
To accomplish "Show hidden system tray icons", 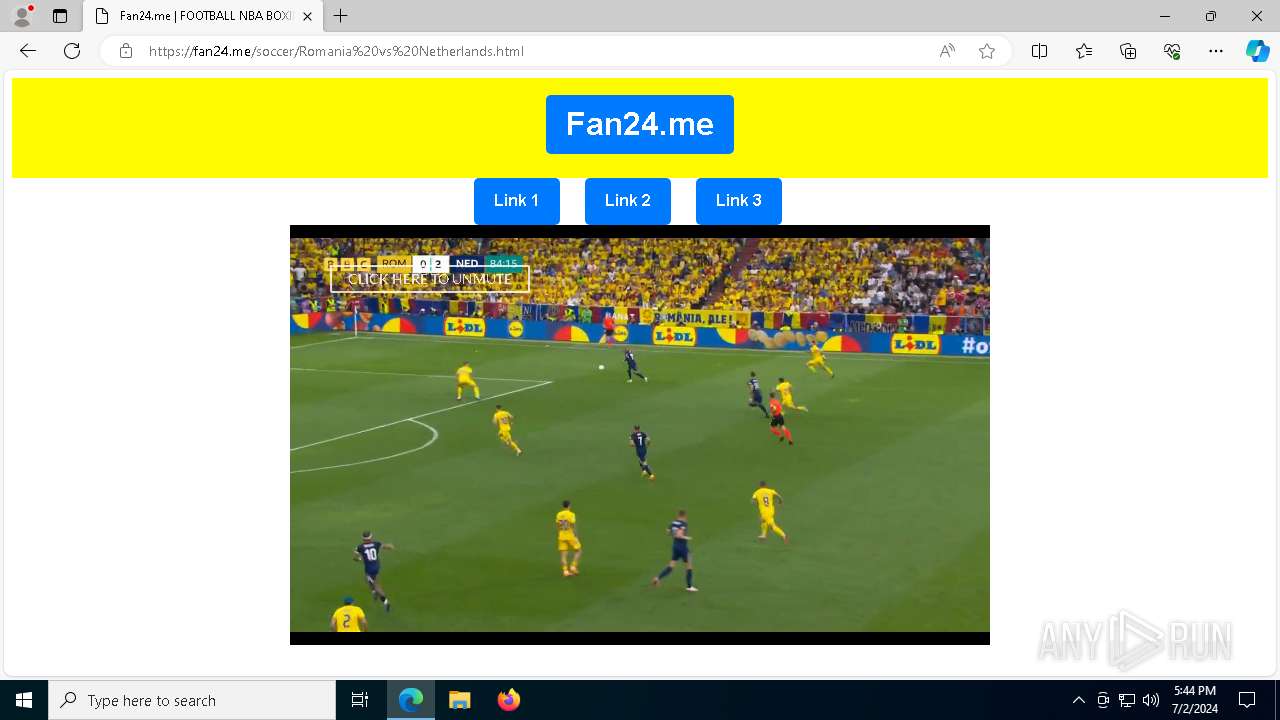I will [1078, 700].
